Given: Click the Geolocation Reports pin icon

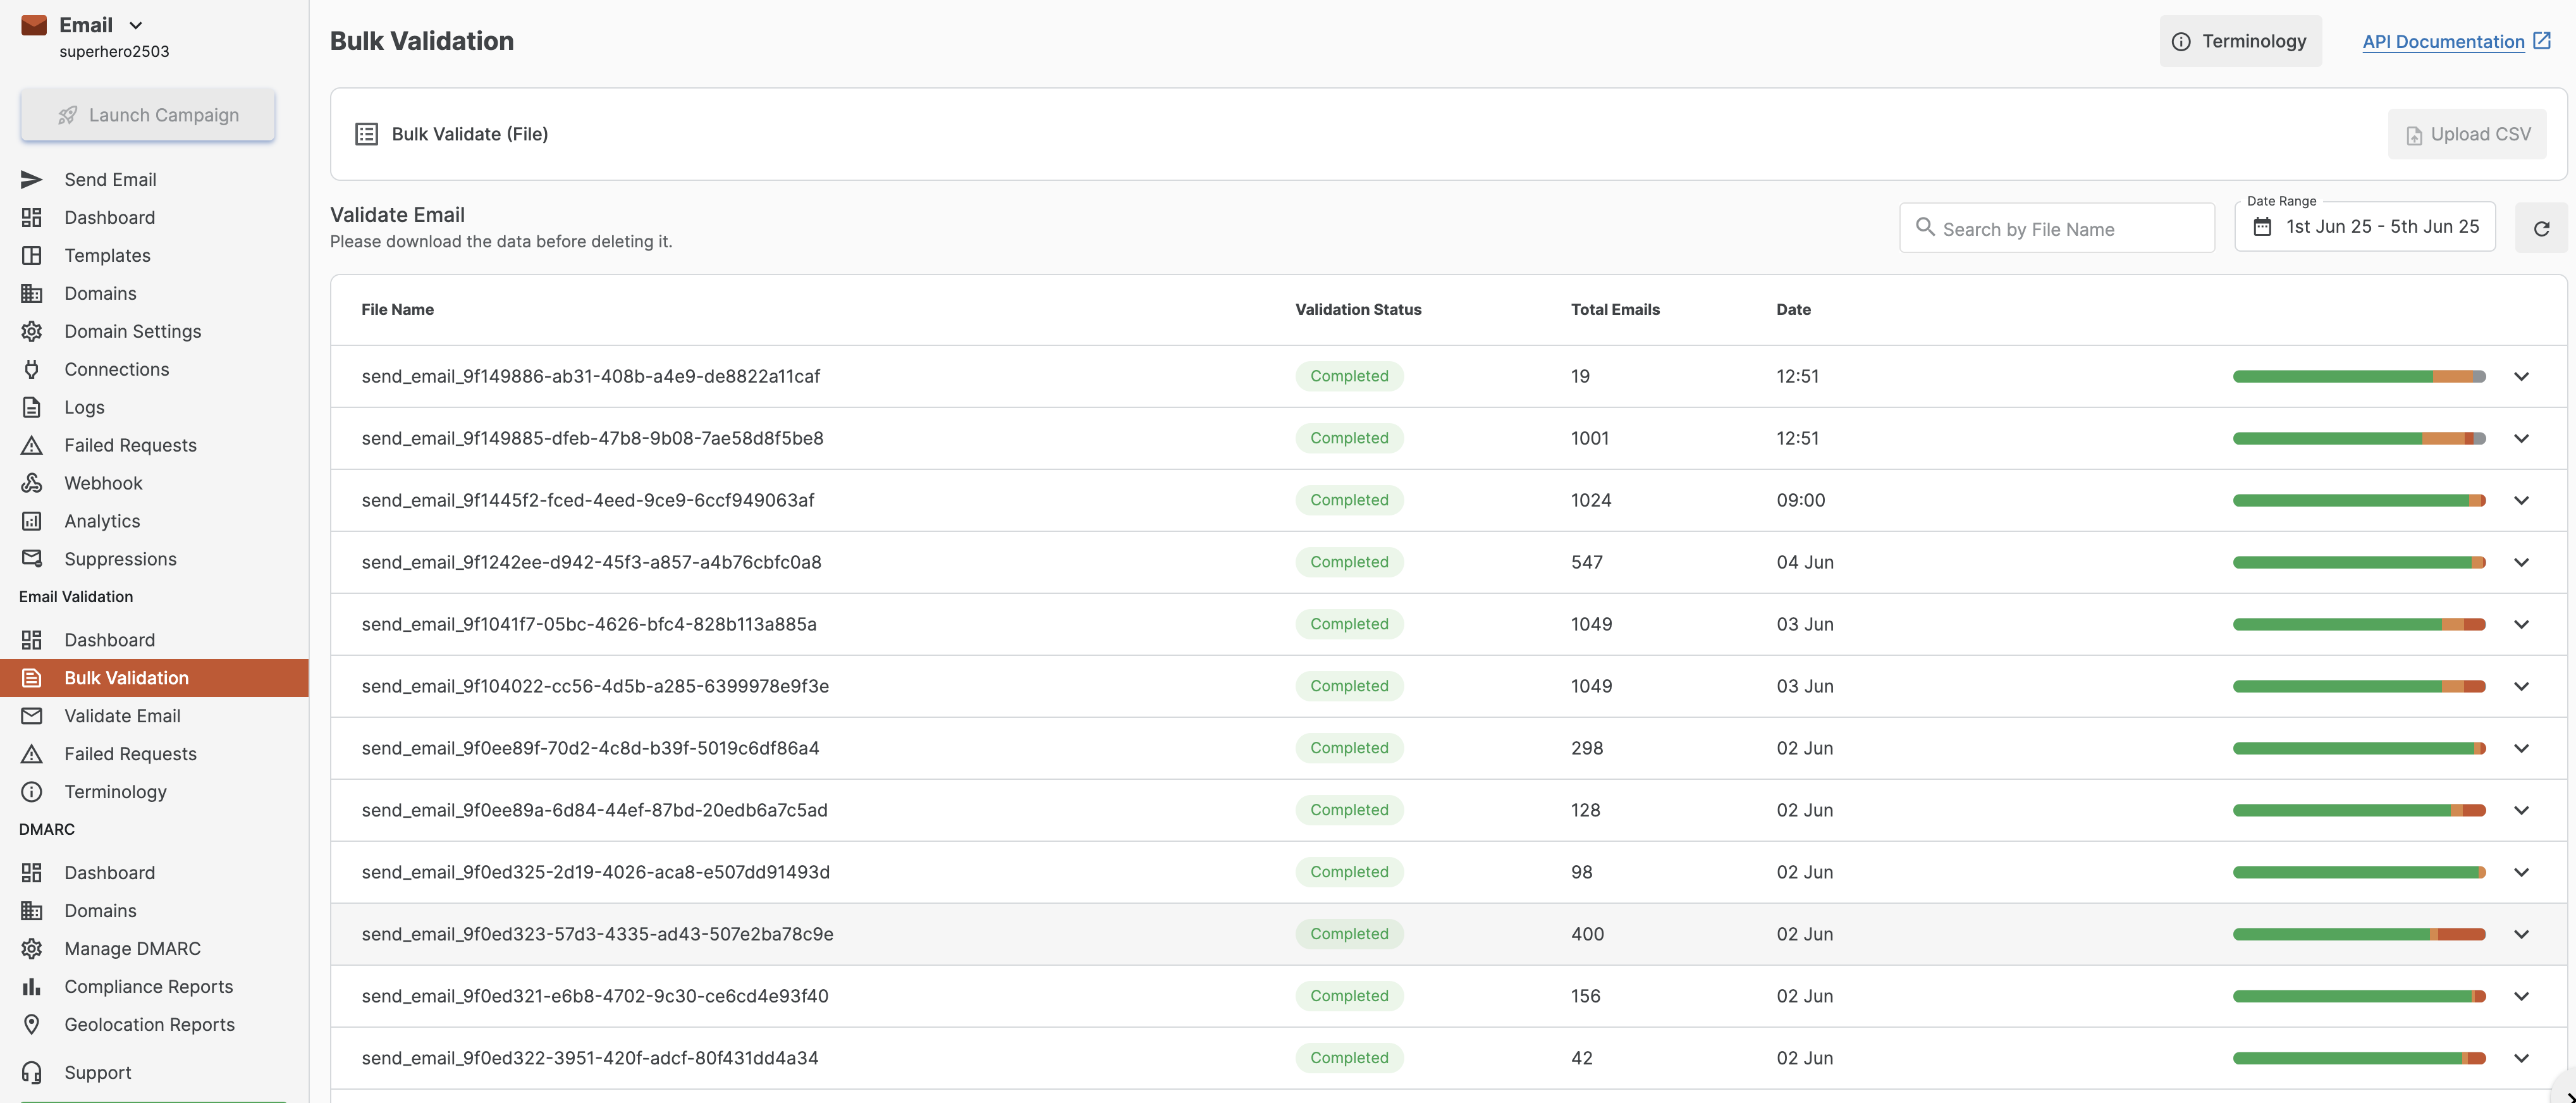Looking at the screenshot, I should (x=32, y=1025).
